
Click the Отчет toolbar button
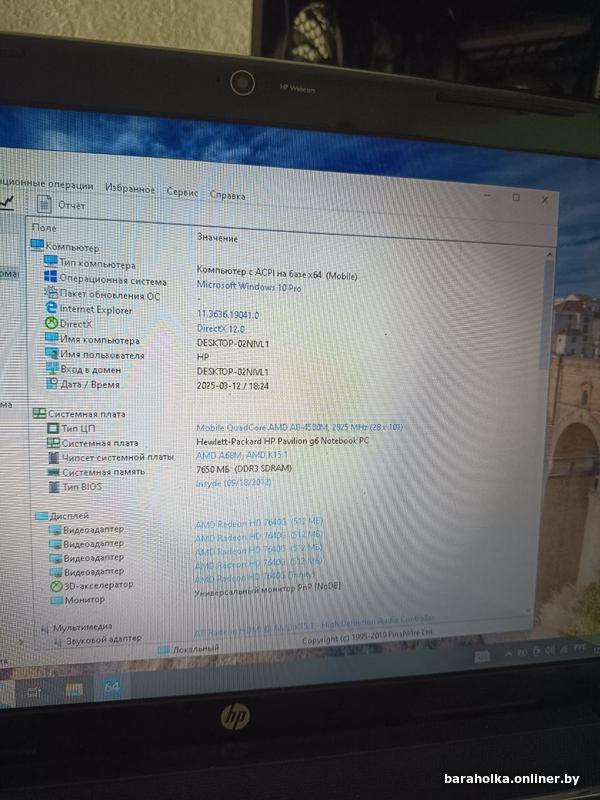(60, 205)
